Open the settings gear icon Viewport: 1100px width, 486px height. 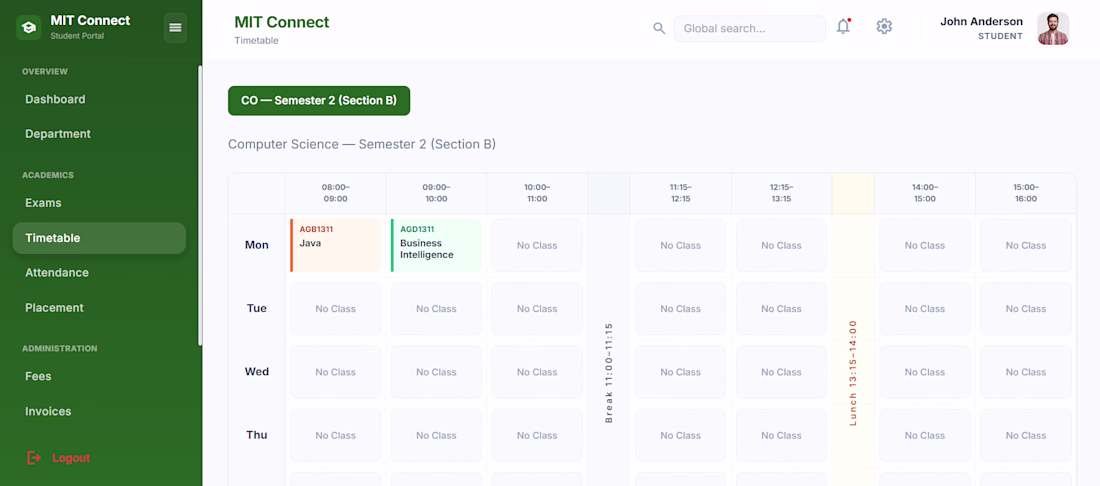coord(884,27)
